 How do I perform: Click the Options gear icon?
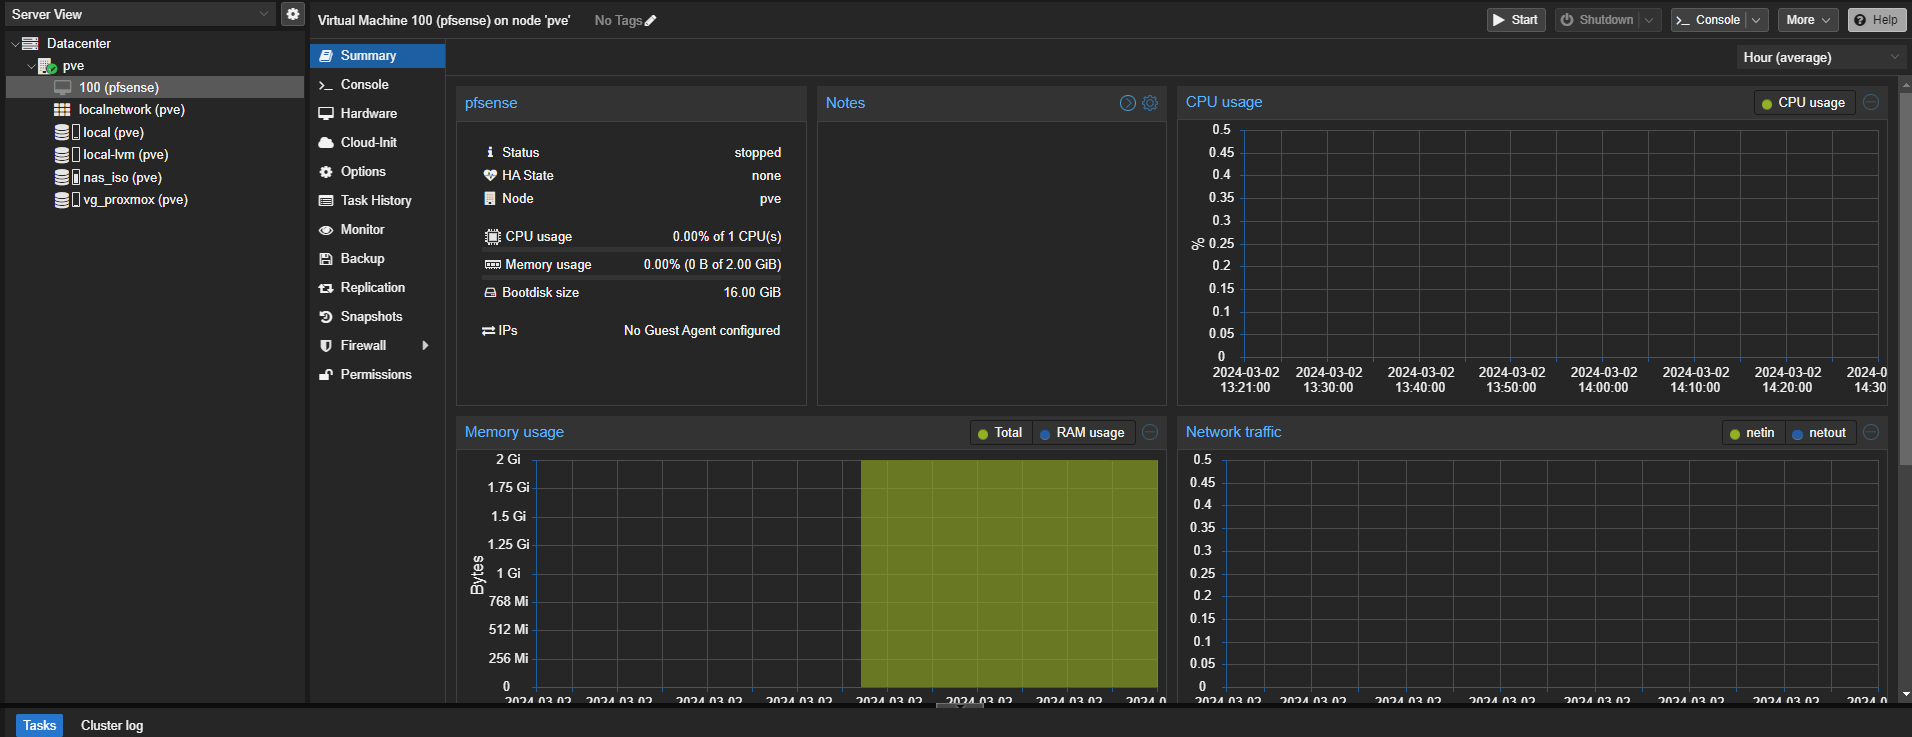pos(326,172)
